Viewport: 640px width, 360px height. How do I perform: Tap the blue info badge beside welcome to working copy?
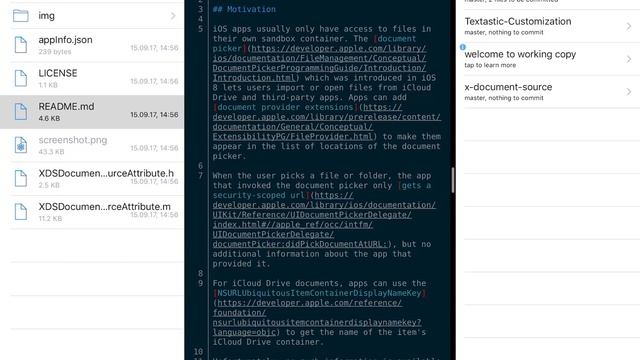462,47
